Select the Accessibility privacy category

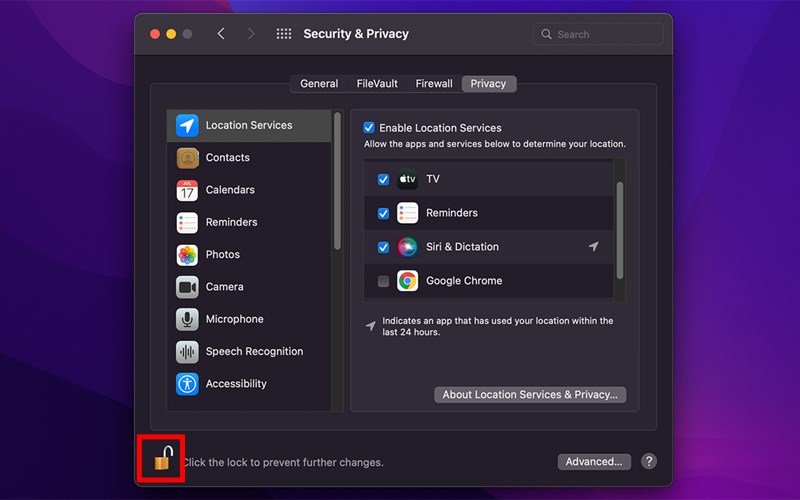coord(249,384)
